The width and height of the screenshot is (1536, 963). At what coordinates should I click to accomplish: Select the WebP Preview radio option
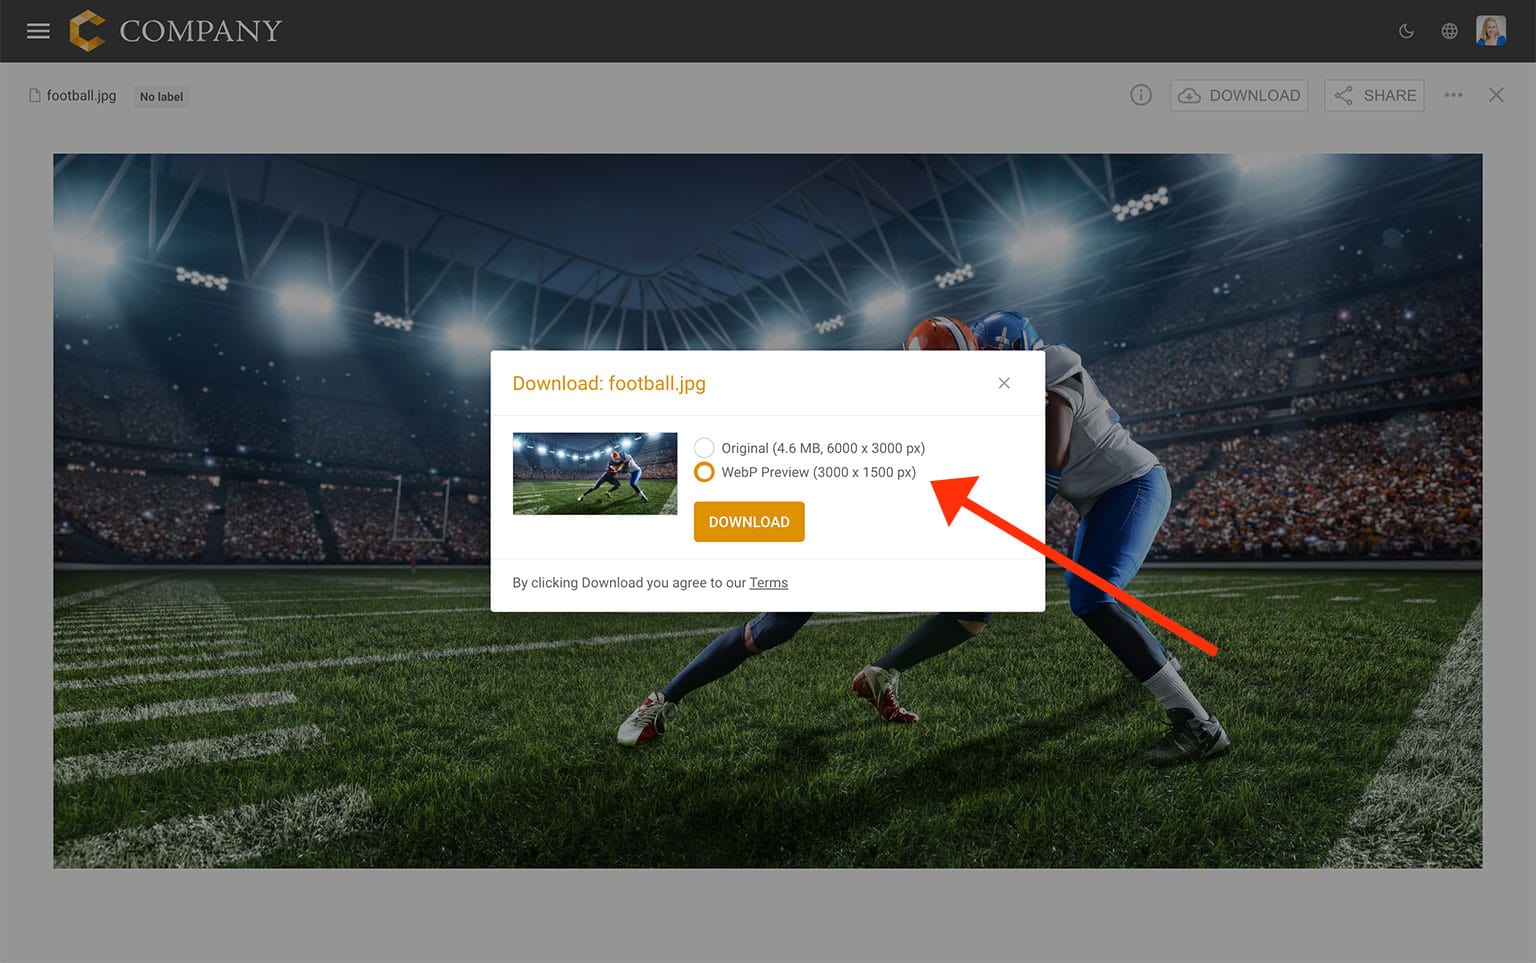click(704, 472)
